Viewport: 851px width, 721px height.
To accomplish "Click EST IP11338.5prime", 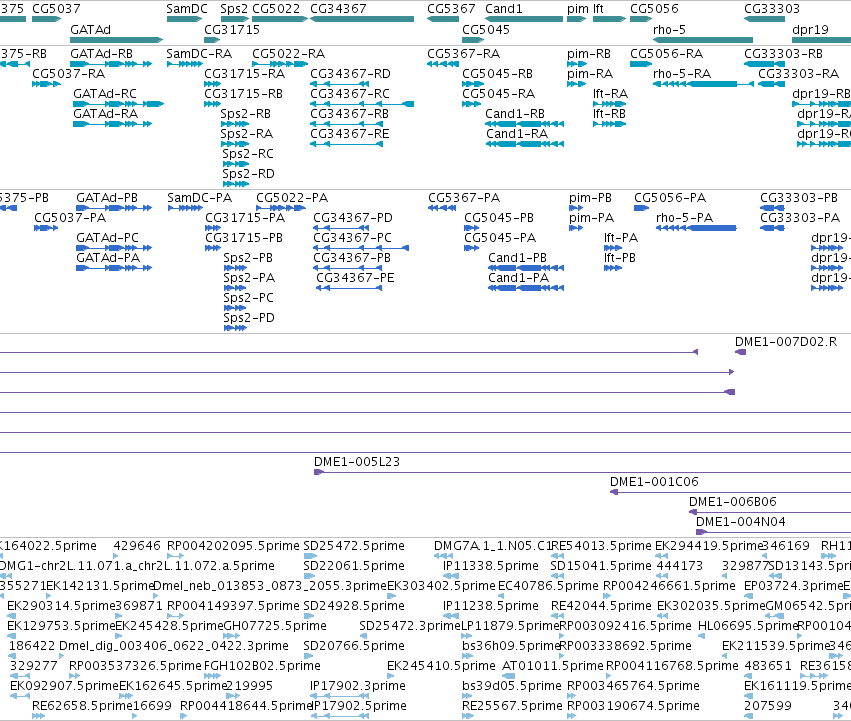I will pos(451,576).
